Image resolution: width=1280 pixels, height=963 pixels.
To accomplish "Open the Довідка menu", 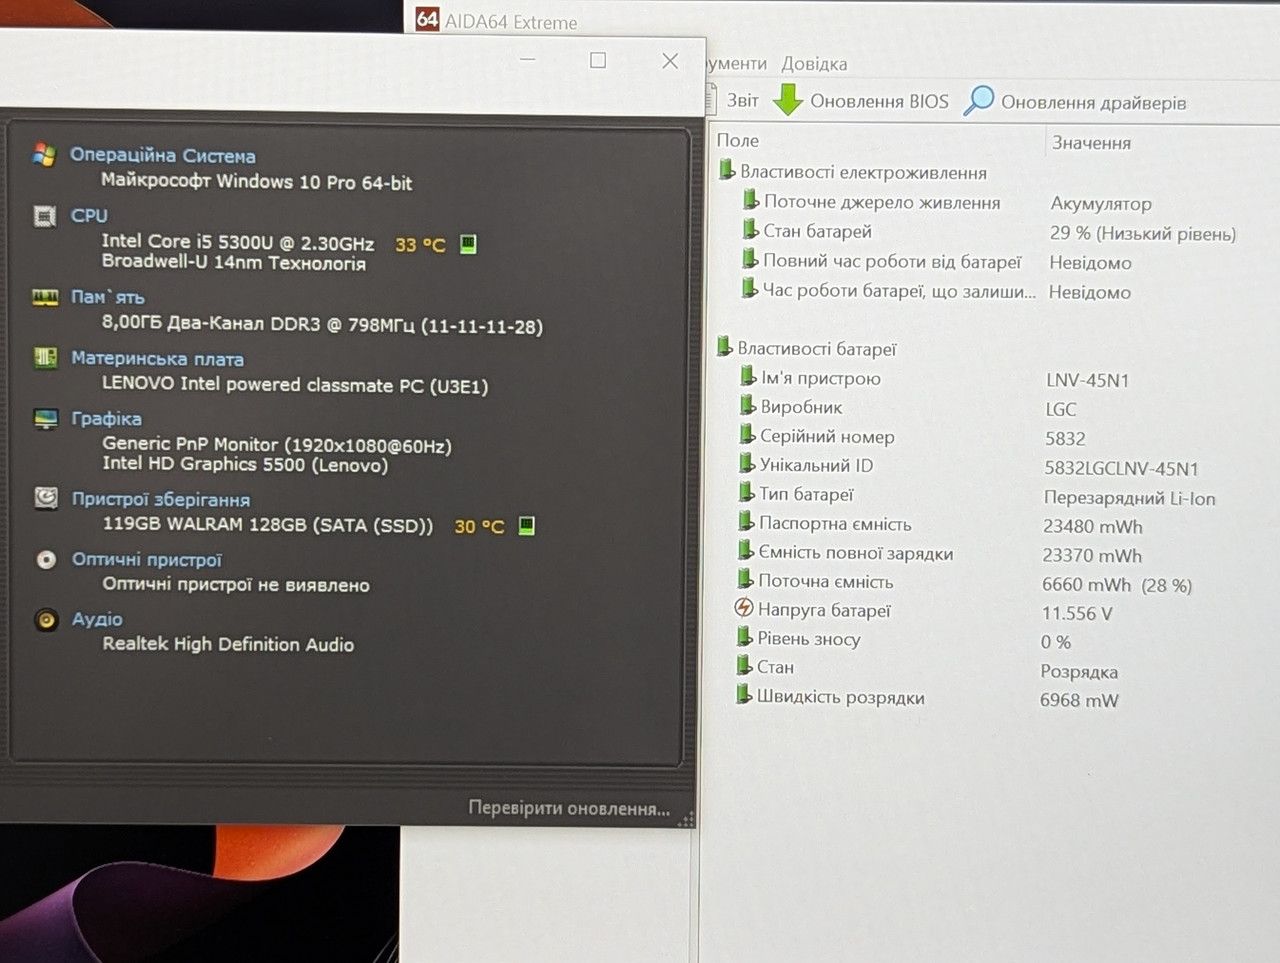I will pyautogui.click(x=814, y=64).
